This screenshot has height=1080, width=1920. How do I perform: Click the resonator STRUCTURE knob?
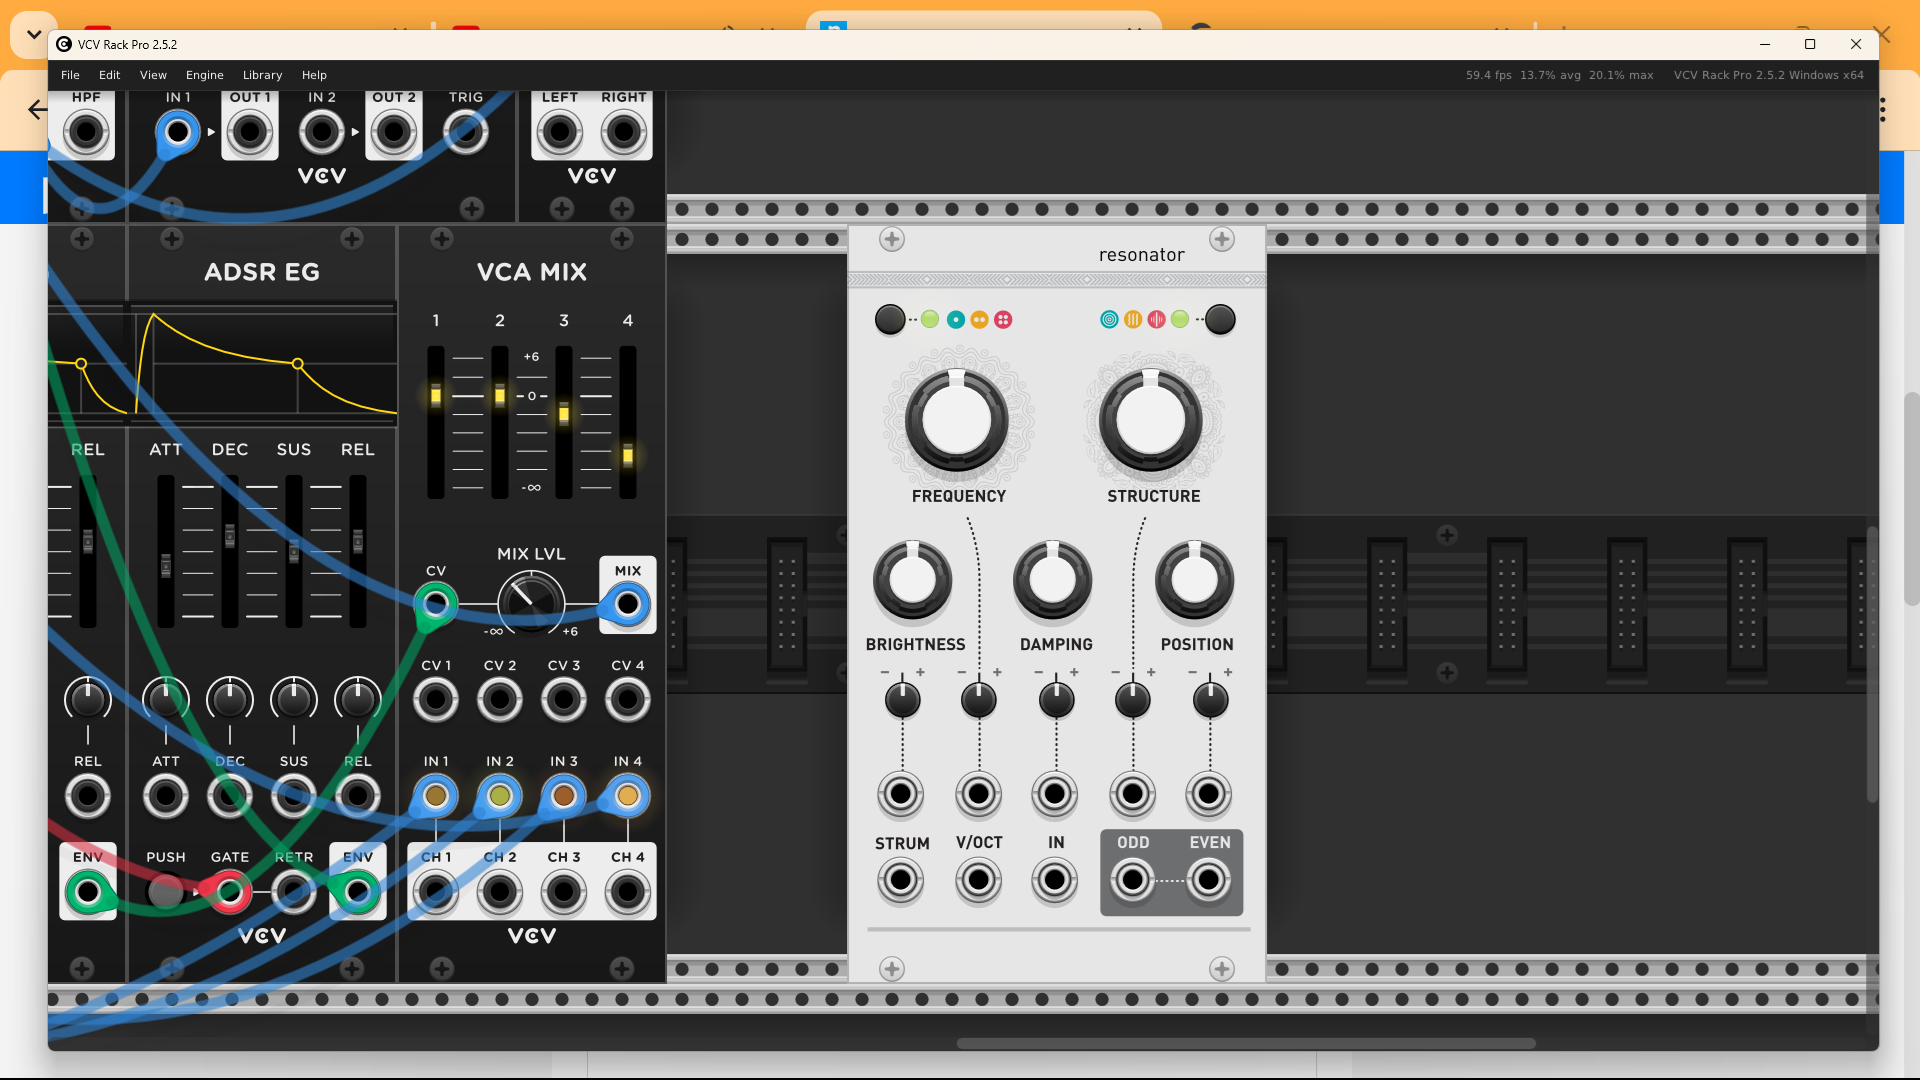1151,420
